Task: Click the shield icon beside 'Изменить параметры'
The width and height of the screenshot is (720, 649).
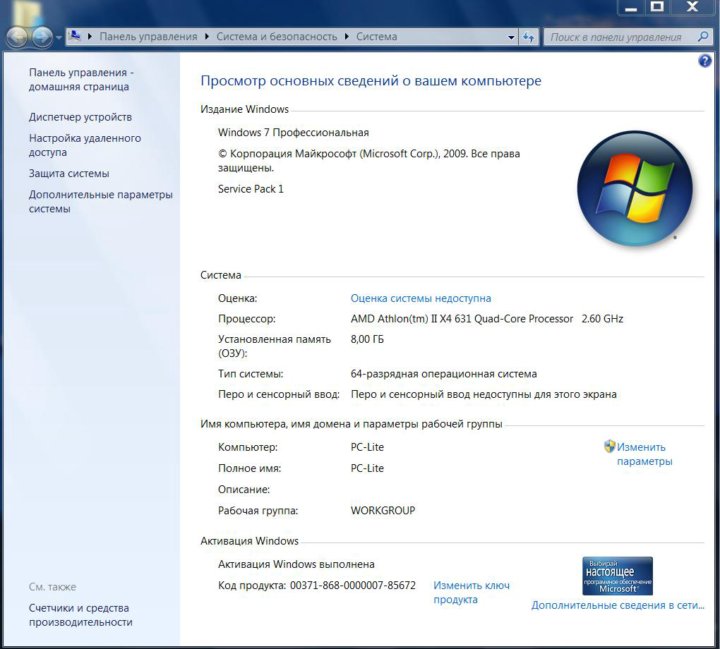Action: (x=609, y=446)
